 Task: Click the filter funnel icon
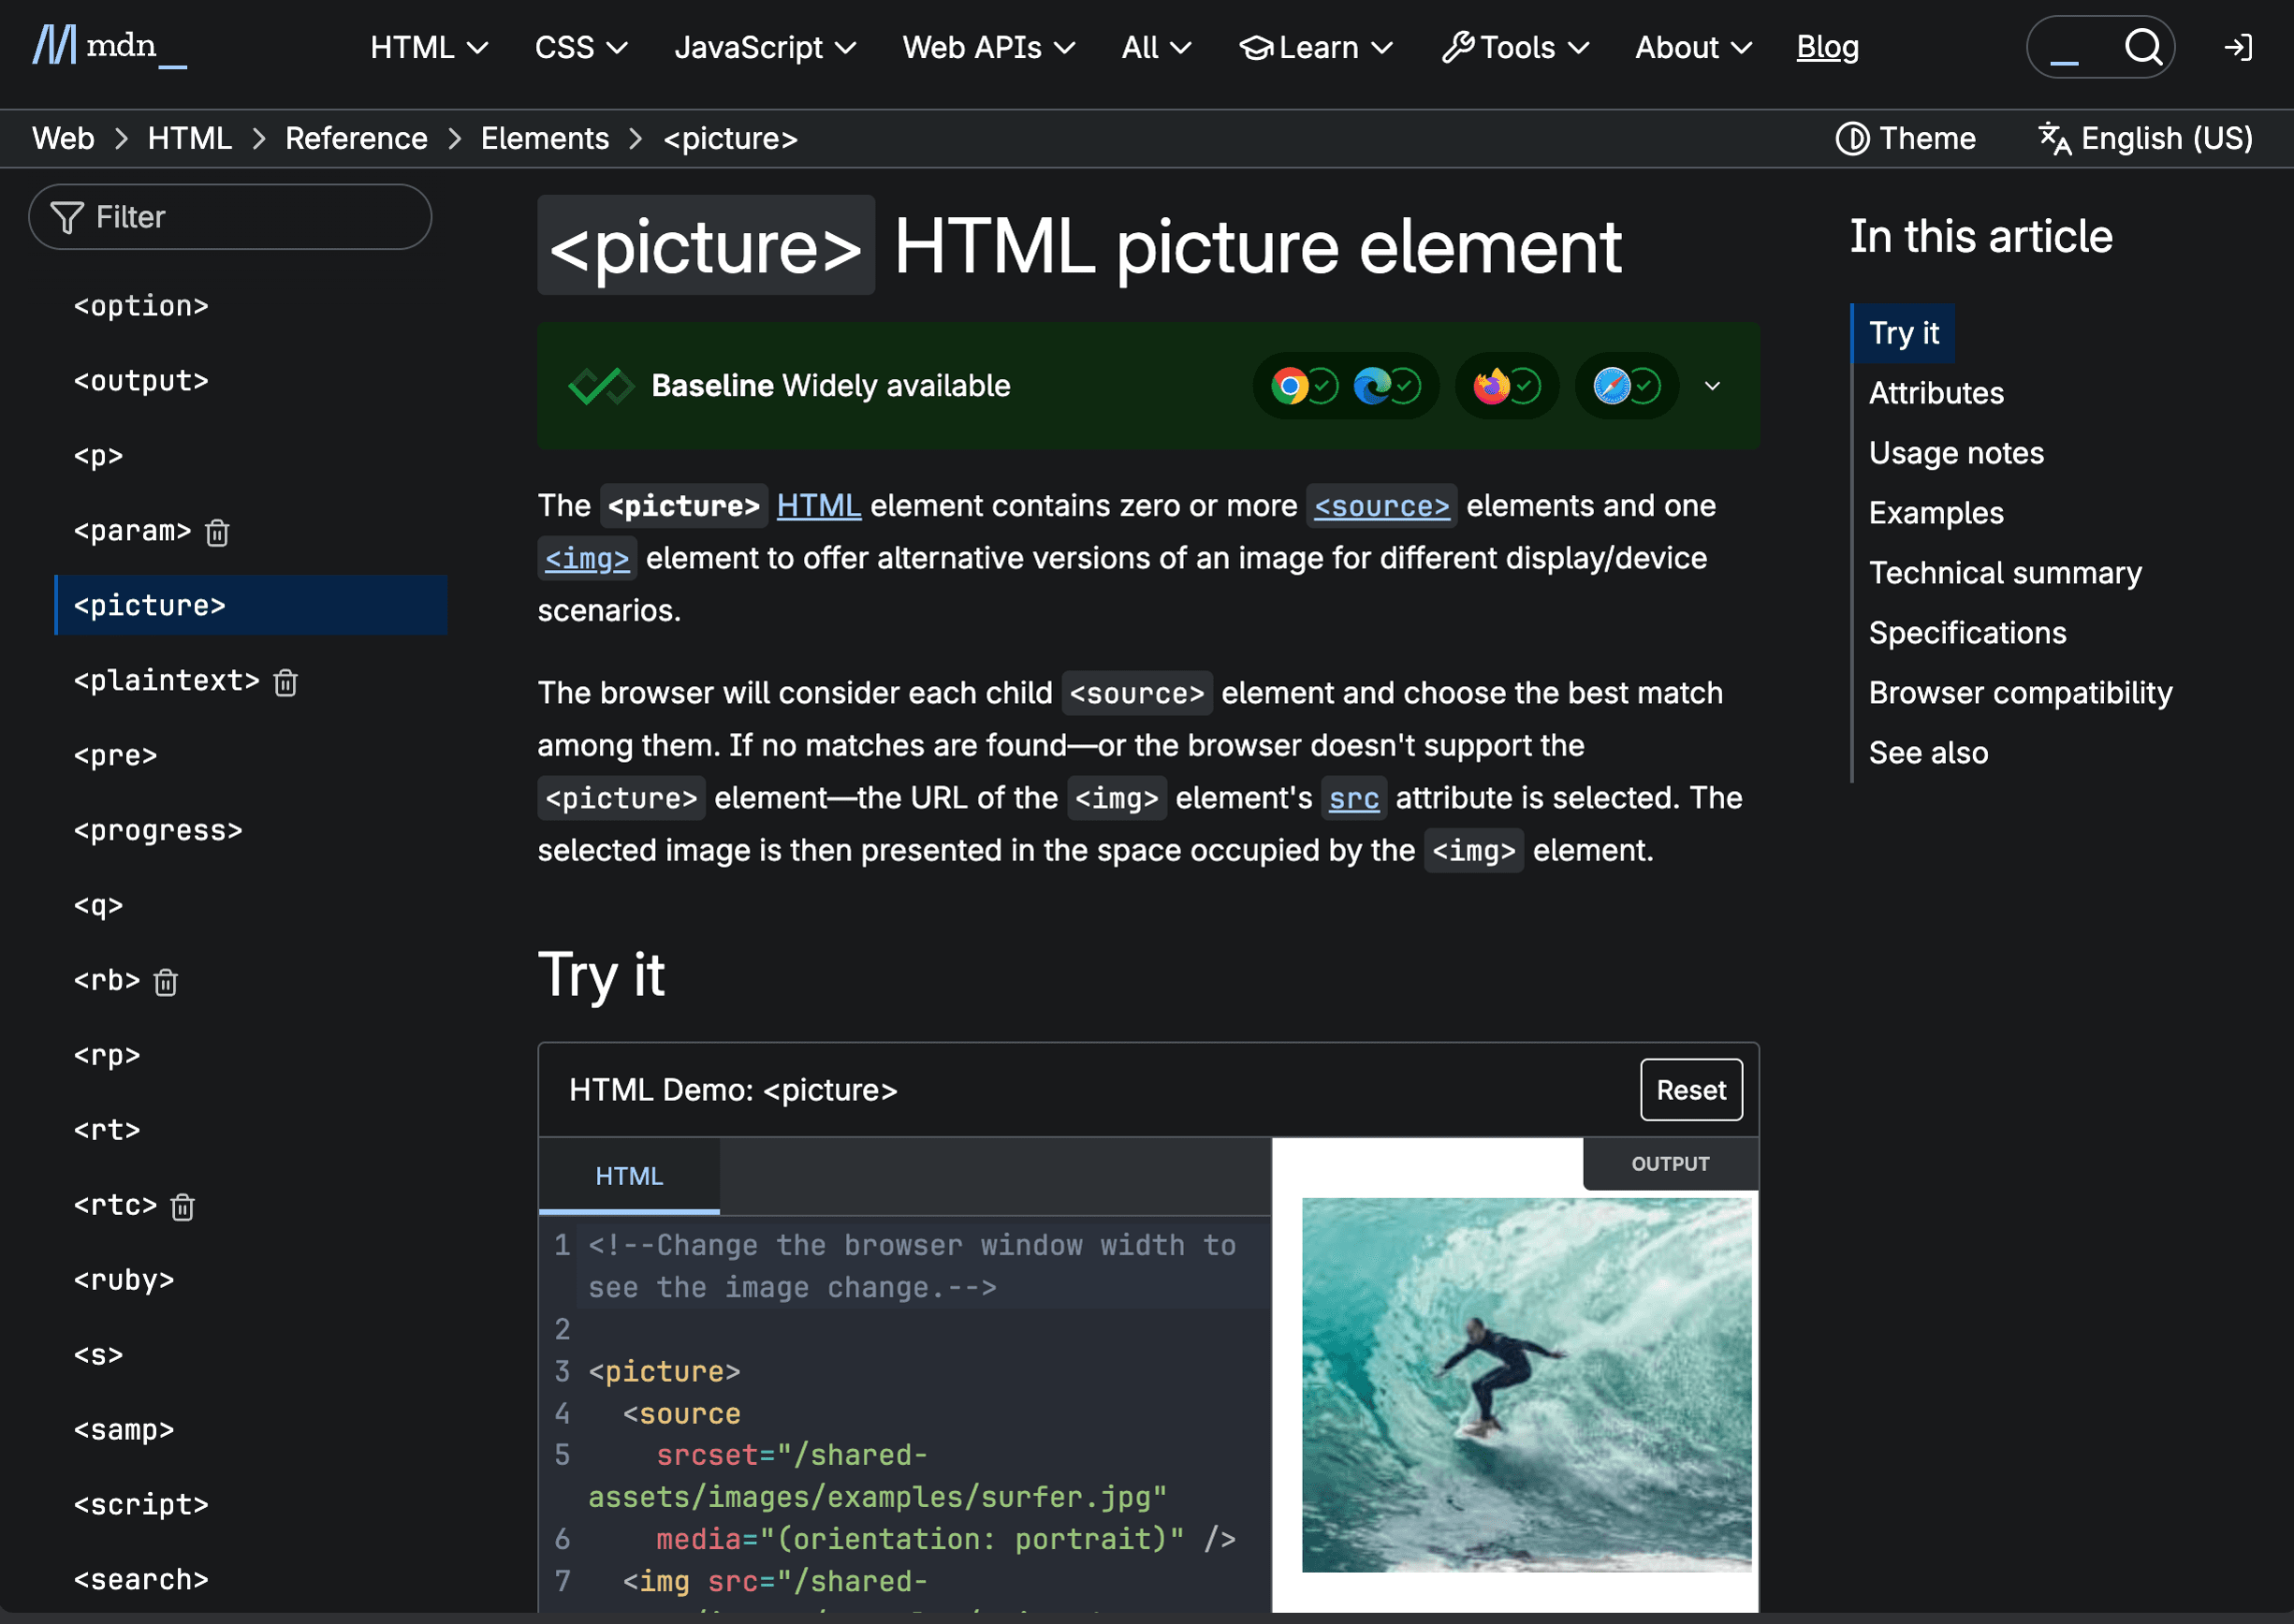tap(67, 217)
